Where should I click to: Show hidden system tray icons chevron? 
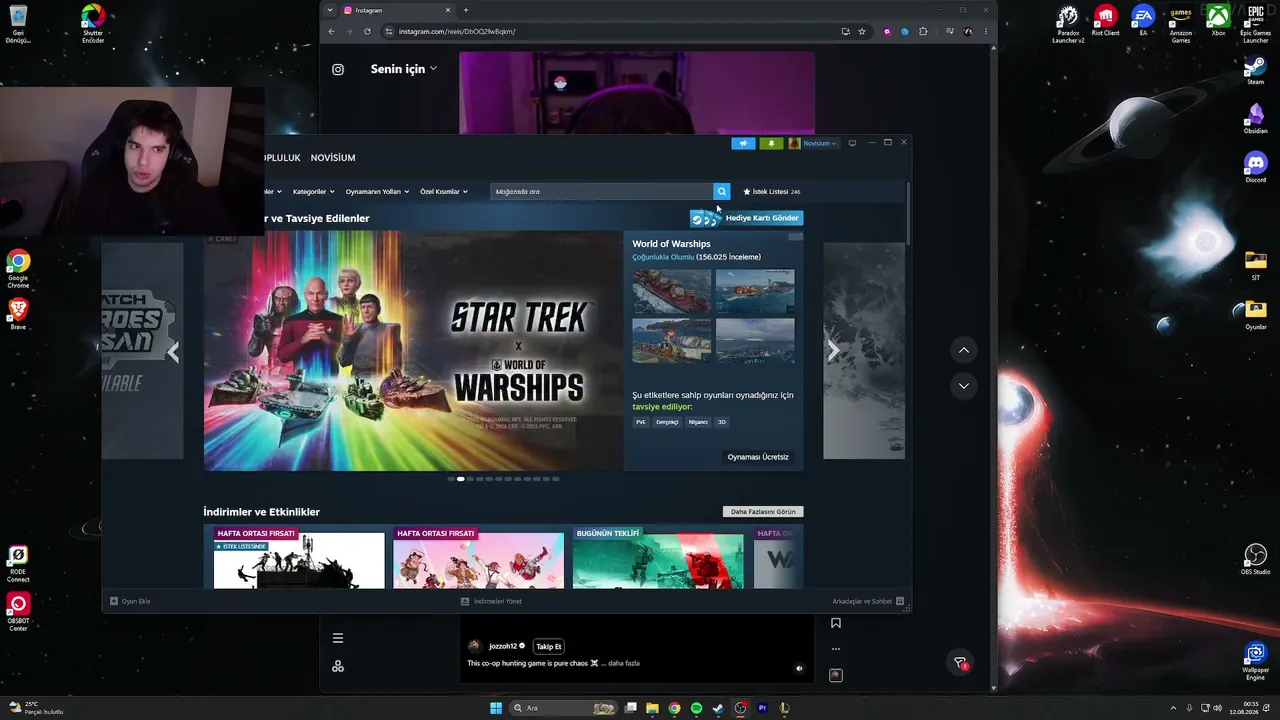pos(1174,708)
